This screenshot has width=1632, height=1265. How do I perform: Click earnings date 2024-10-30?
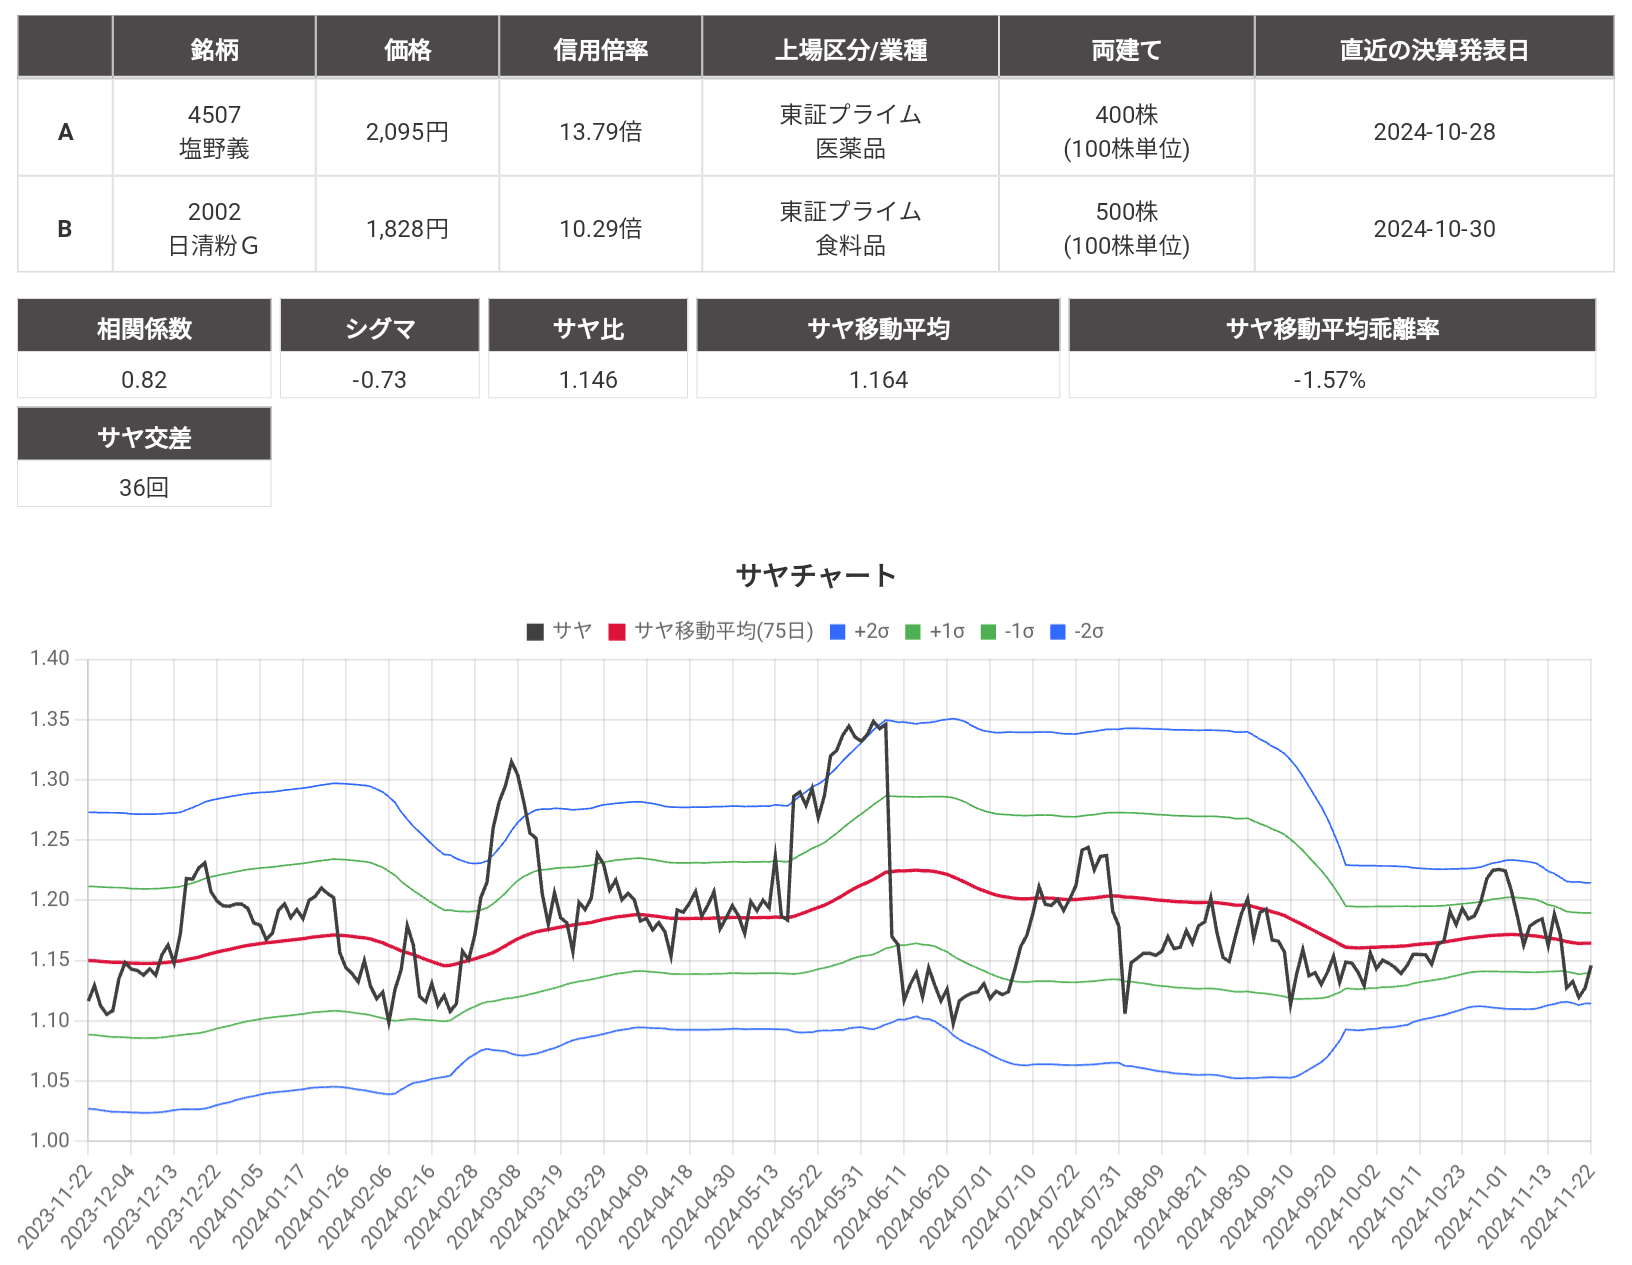point(1434,228)
